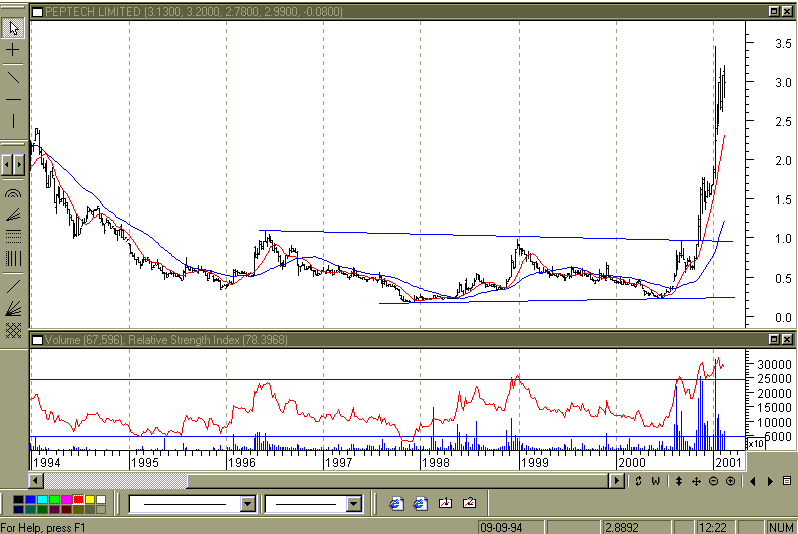Choose the Fibonacci retracement horizontal lines tool
This screenshot has width=798, height=534.
(13, 236)
